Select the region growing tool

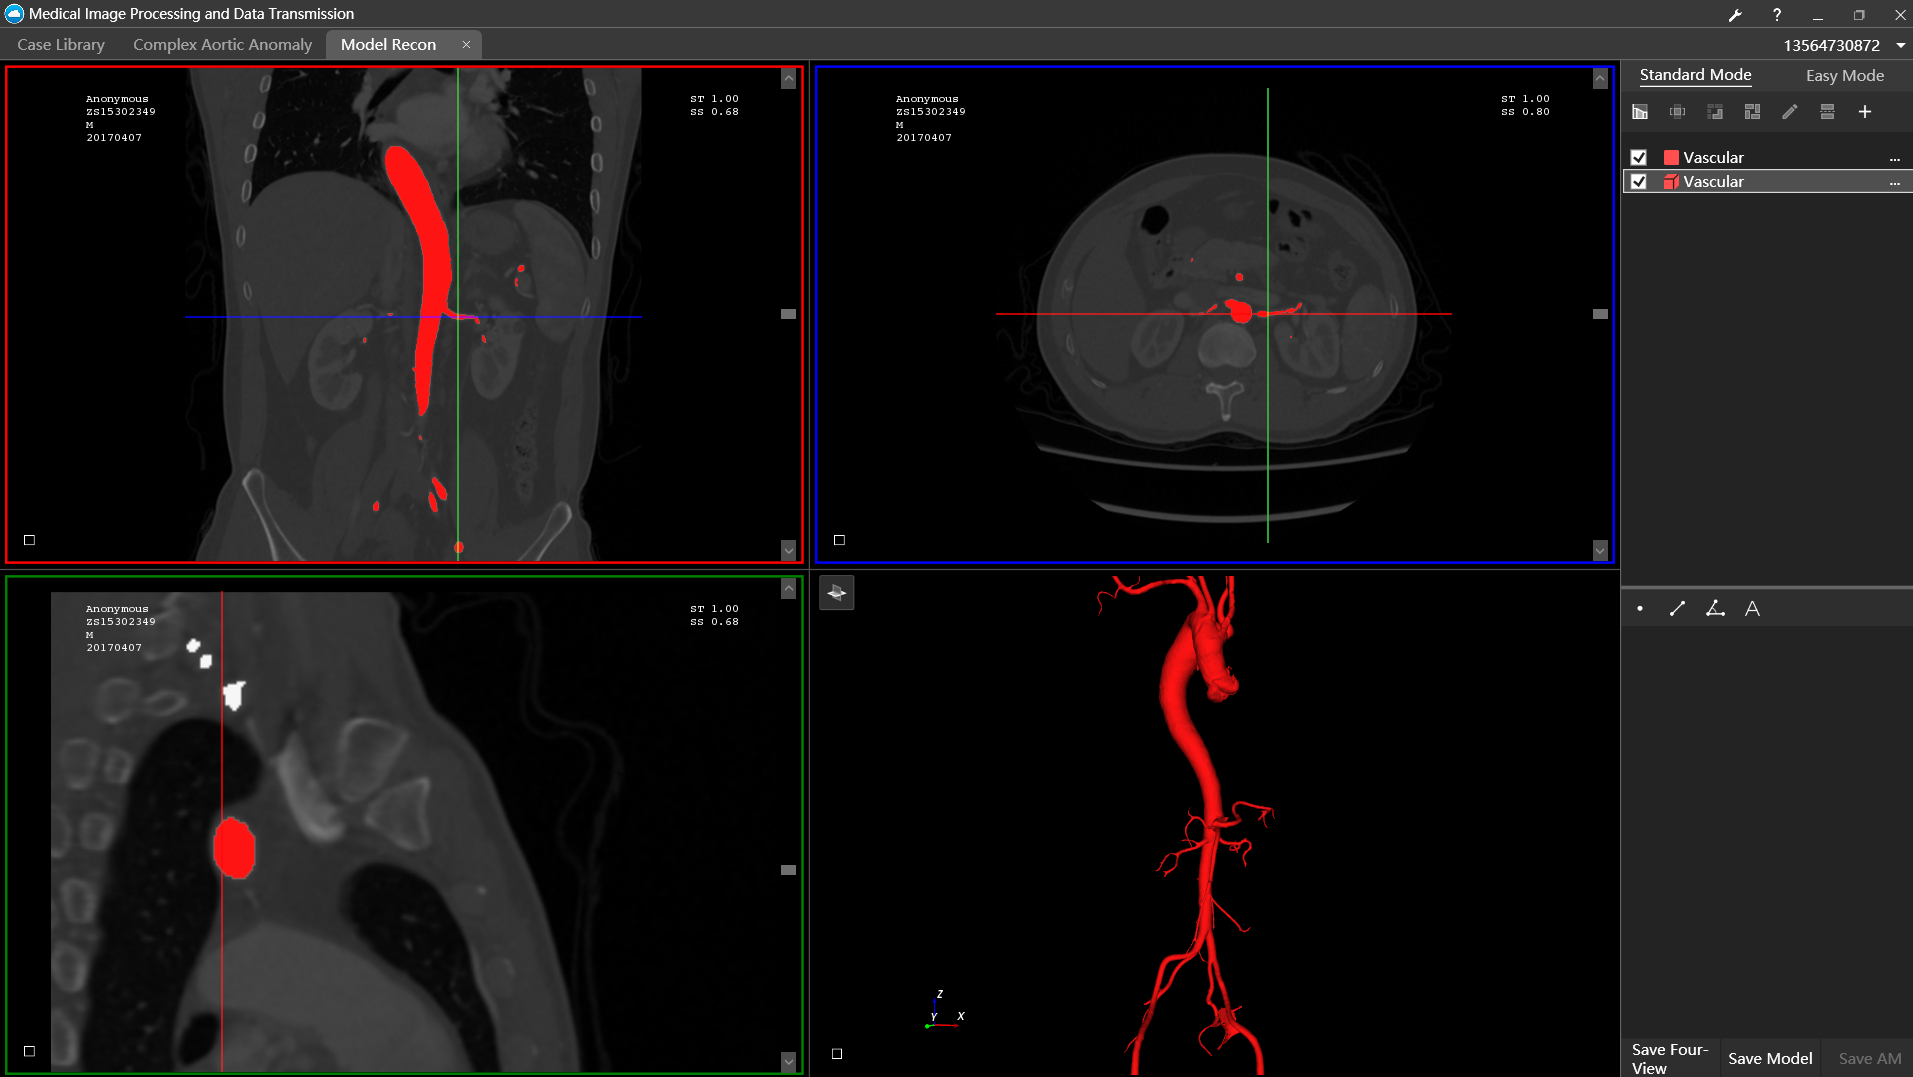coord(1715,112)
